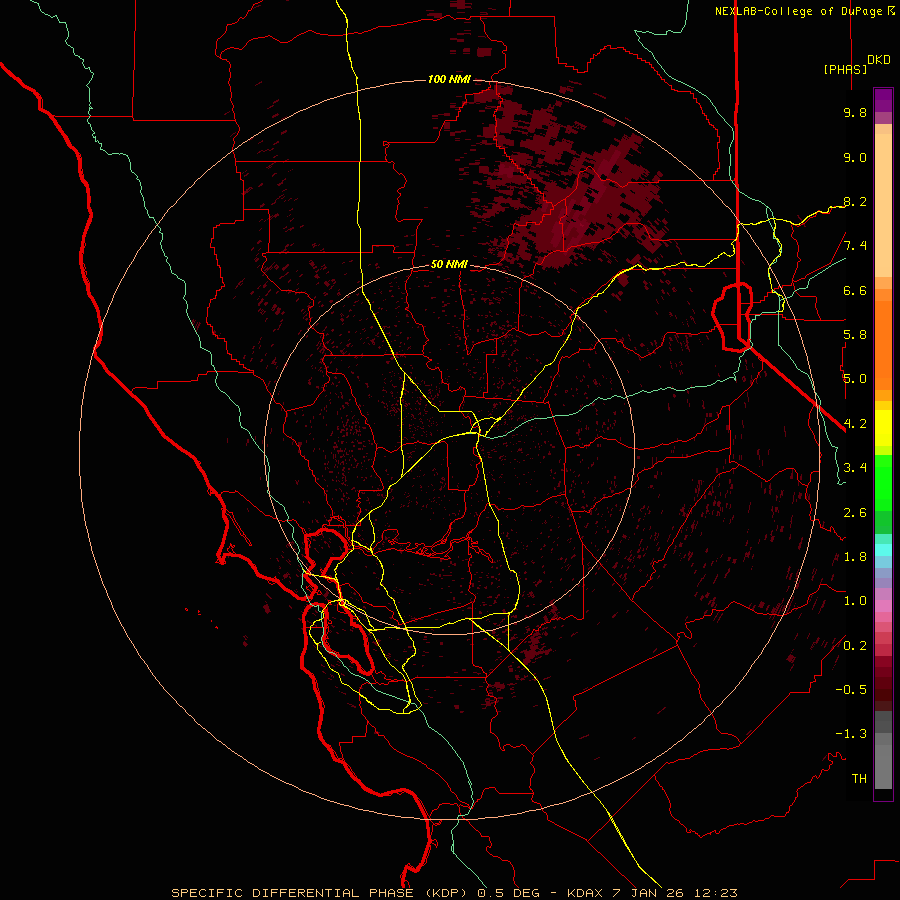Click the 50 NMI range ring label
Image resolution: width=900 pixels, height=900 pixels.
point(449,264)
